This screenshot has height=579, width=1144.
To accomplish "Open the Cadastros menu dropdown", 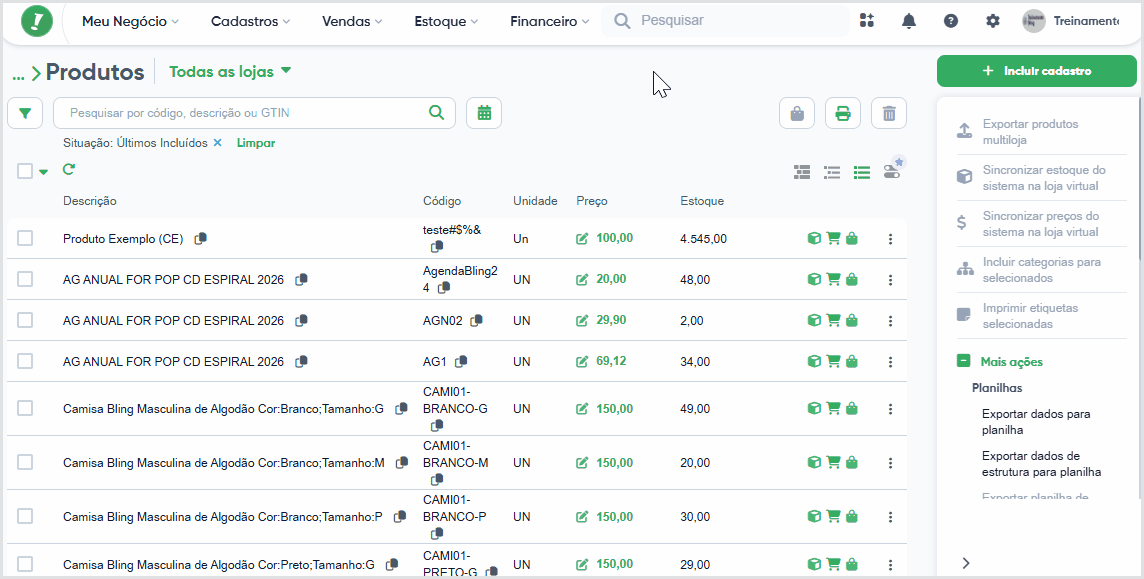I will click(250, 21).
